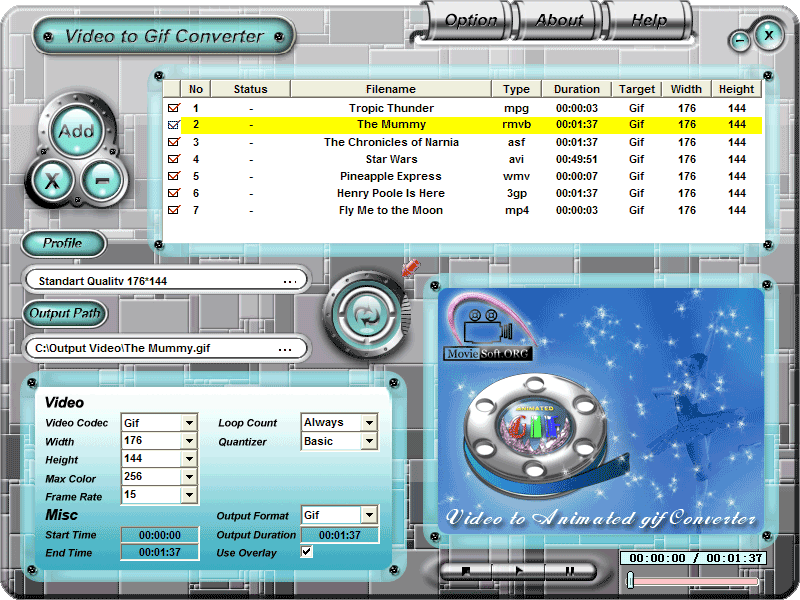Screen dimensions: 800x600
Task: Uncheck the Star Wars row checkbox
Action: (x=174, y=159)
